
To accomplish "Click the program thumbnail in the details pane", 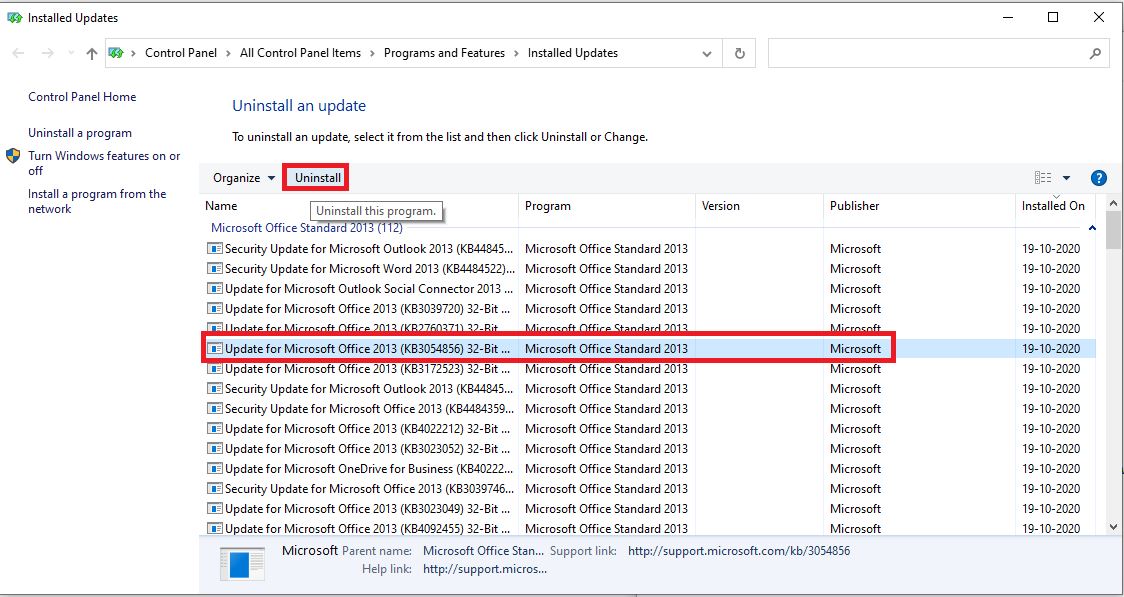I will (240, 563).
